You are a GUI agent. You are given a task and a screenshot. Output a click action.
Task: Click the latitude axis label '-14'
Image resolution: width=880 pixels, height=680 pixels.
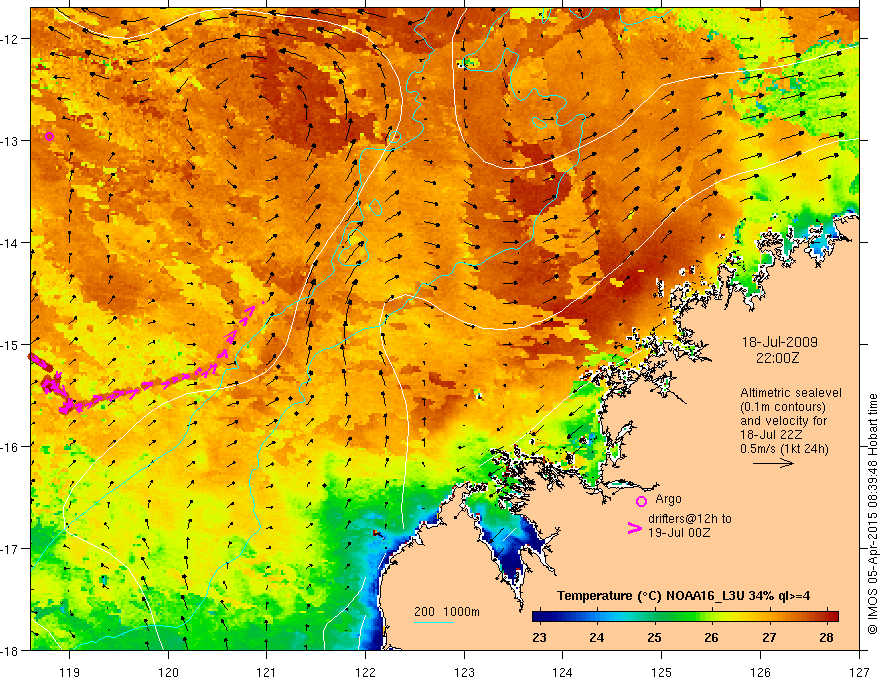10,242
